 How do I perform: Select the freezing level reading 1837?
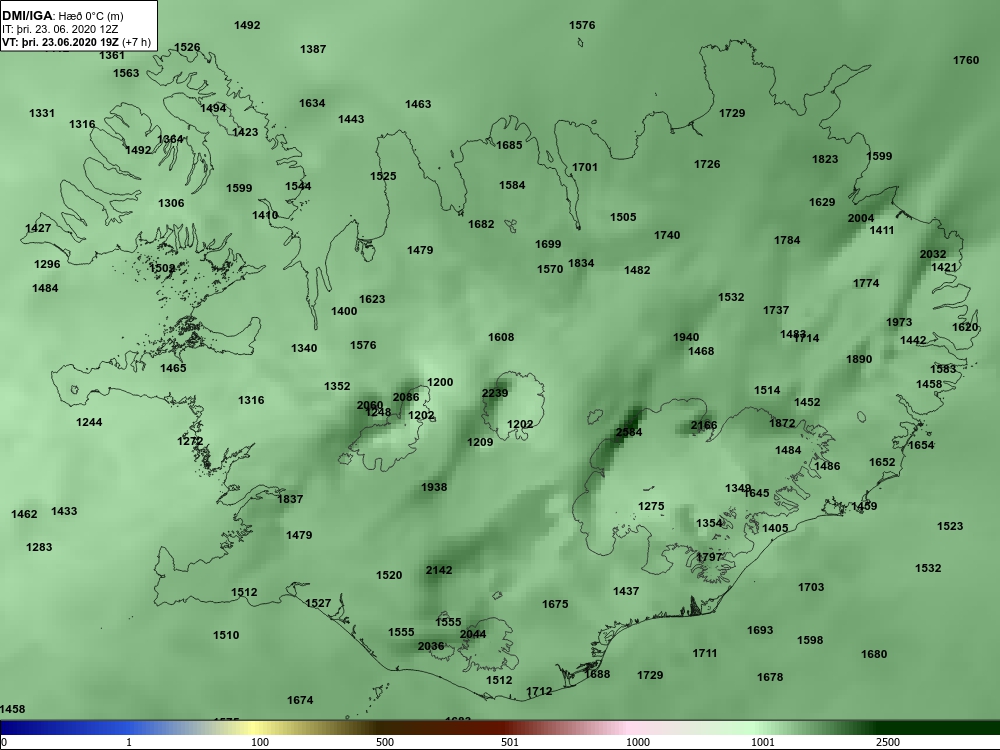coord(290,499)
